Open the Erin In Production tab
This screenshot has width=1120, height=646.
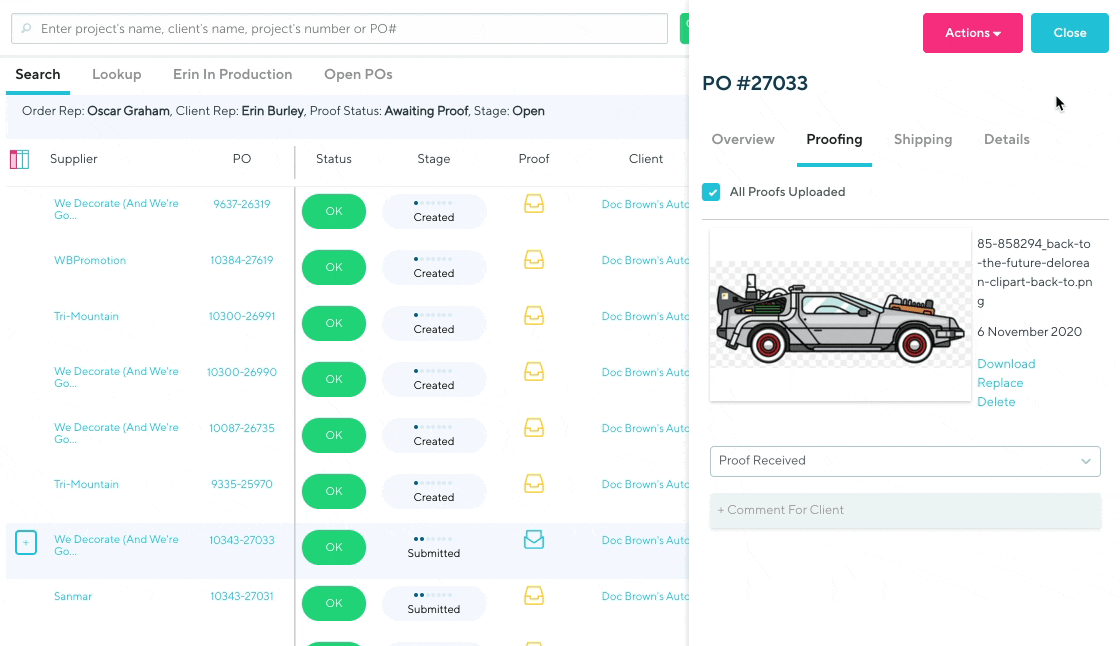[232, 75]
